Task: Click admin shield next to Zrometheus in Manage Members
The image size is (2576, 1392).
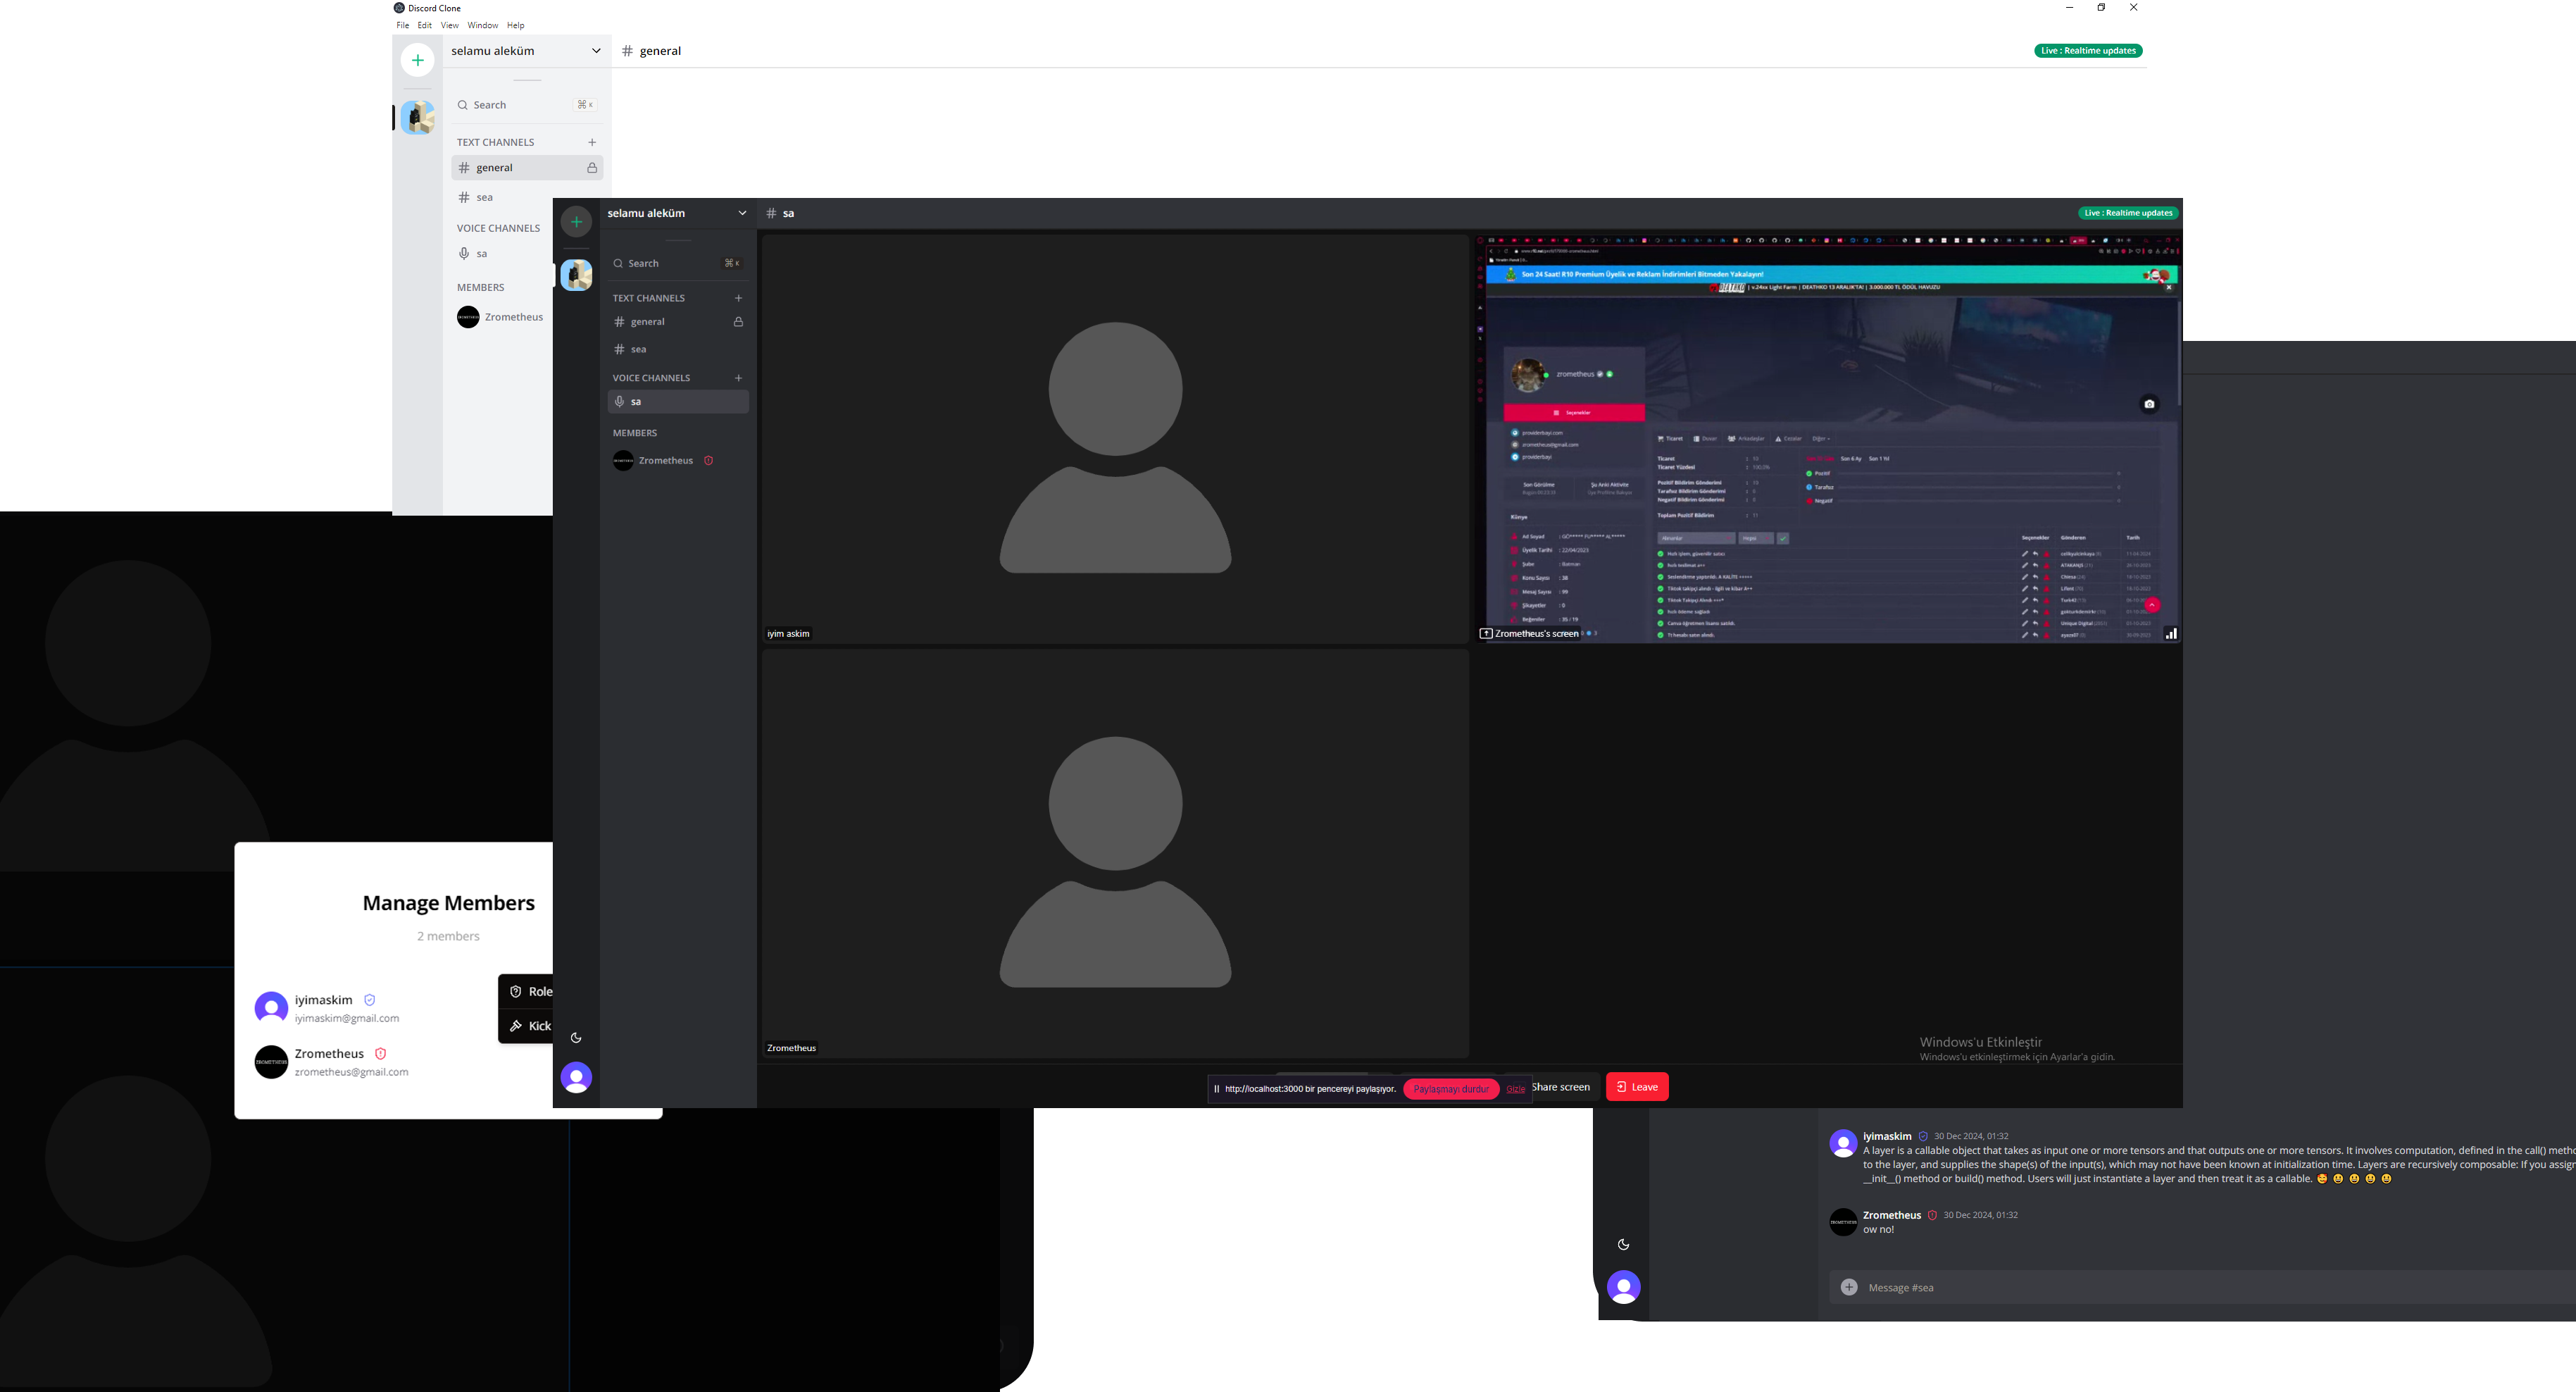Action: 380,1054
